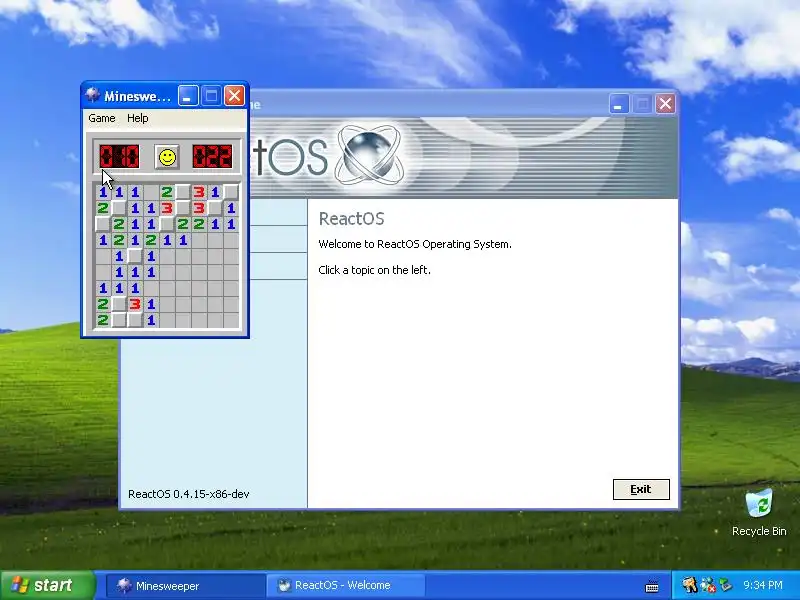Click the green 2 in the top row
The image size is (800, 600).
point(167,192)
